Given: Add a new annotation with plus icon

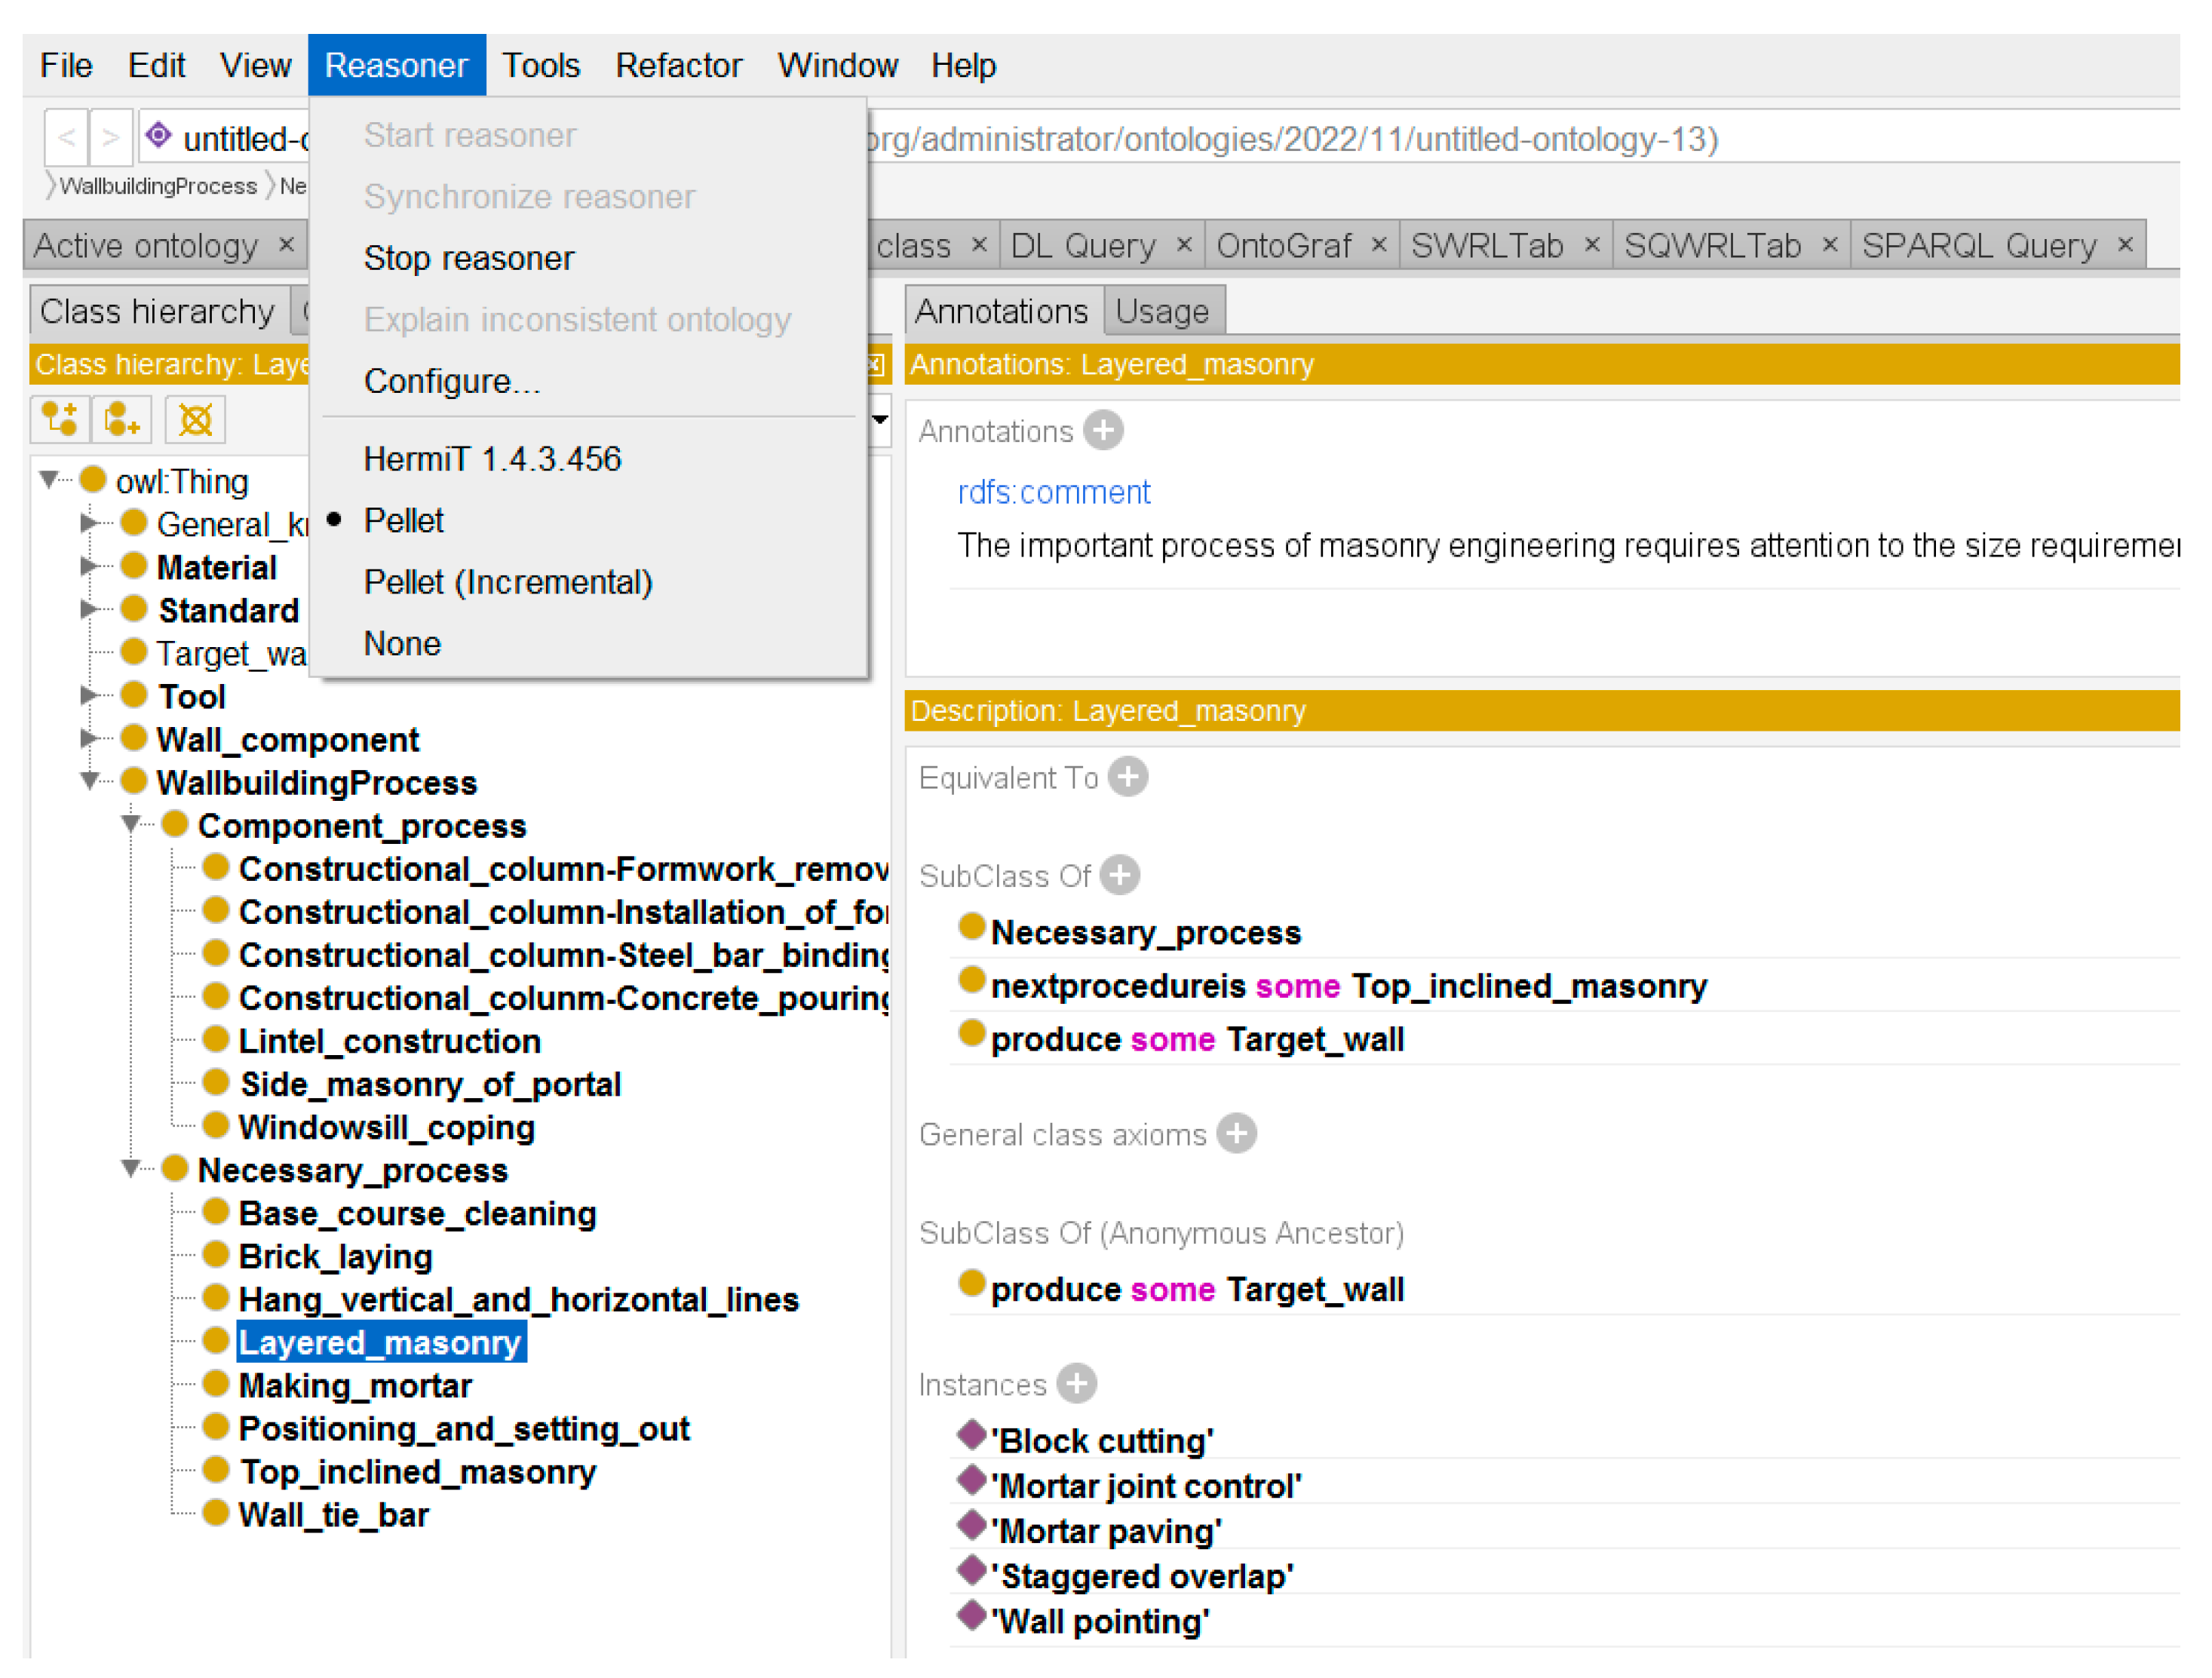Looking at the screenshot, I should 1103,431.
